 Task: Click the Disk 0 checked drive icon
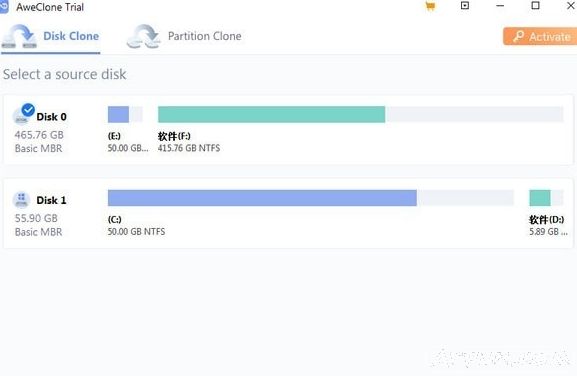point(24,114)
